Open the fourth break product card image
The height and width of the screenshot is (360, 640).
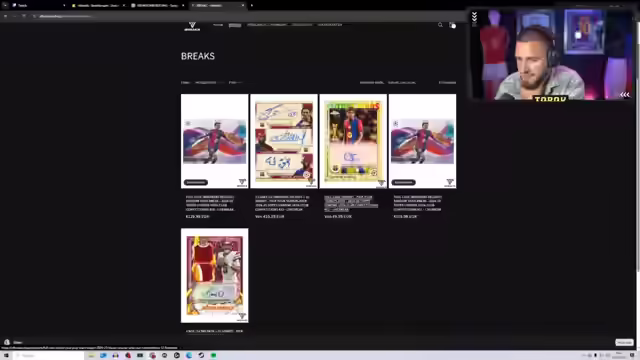tap(422, 141)
